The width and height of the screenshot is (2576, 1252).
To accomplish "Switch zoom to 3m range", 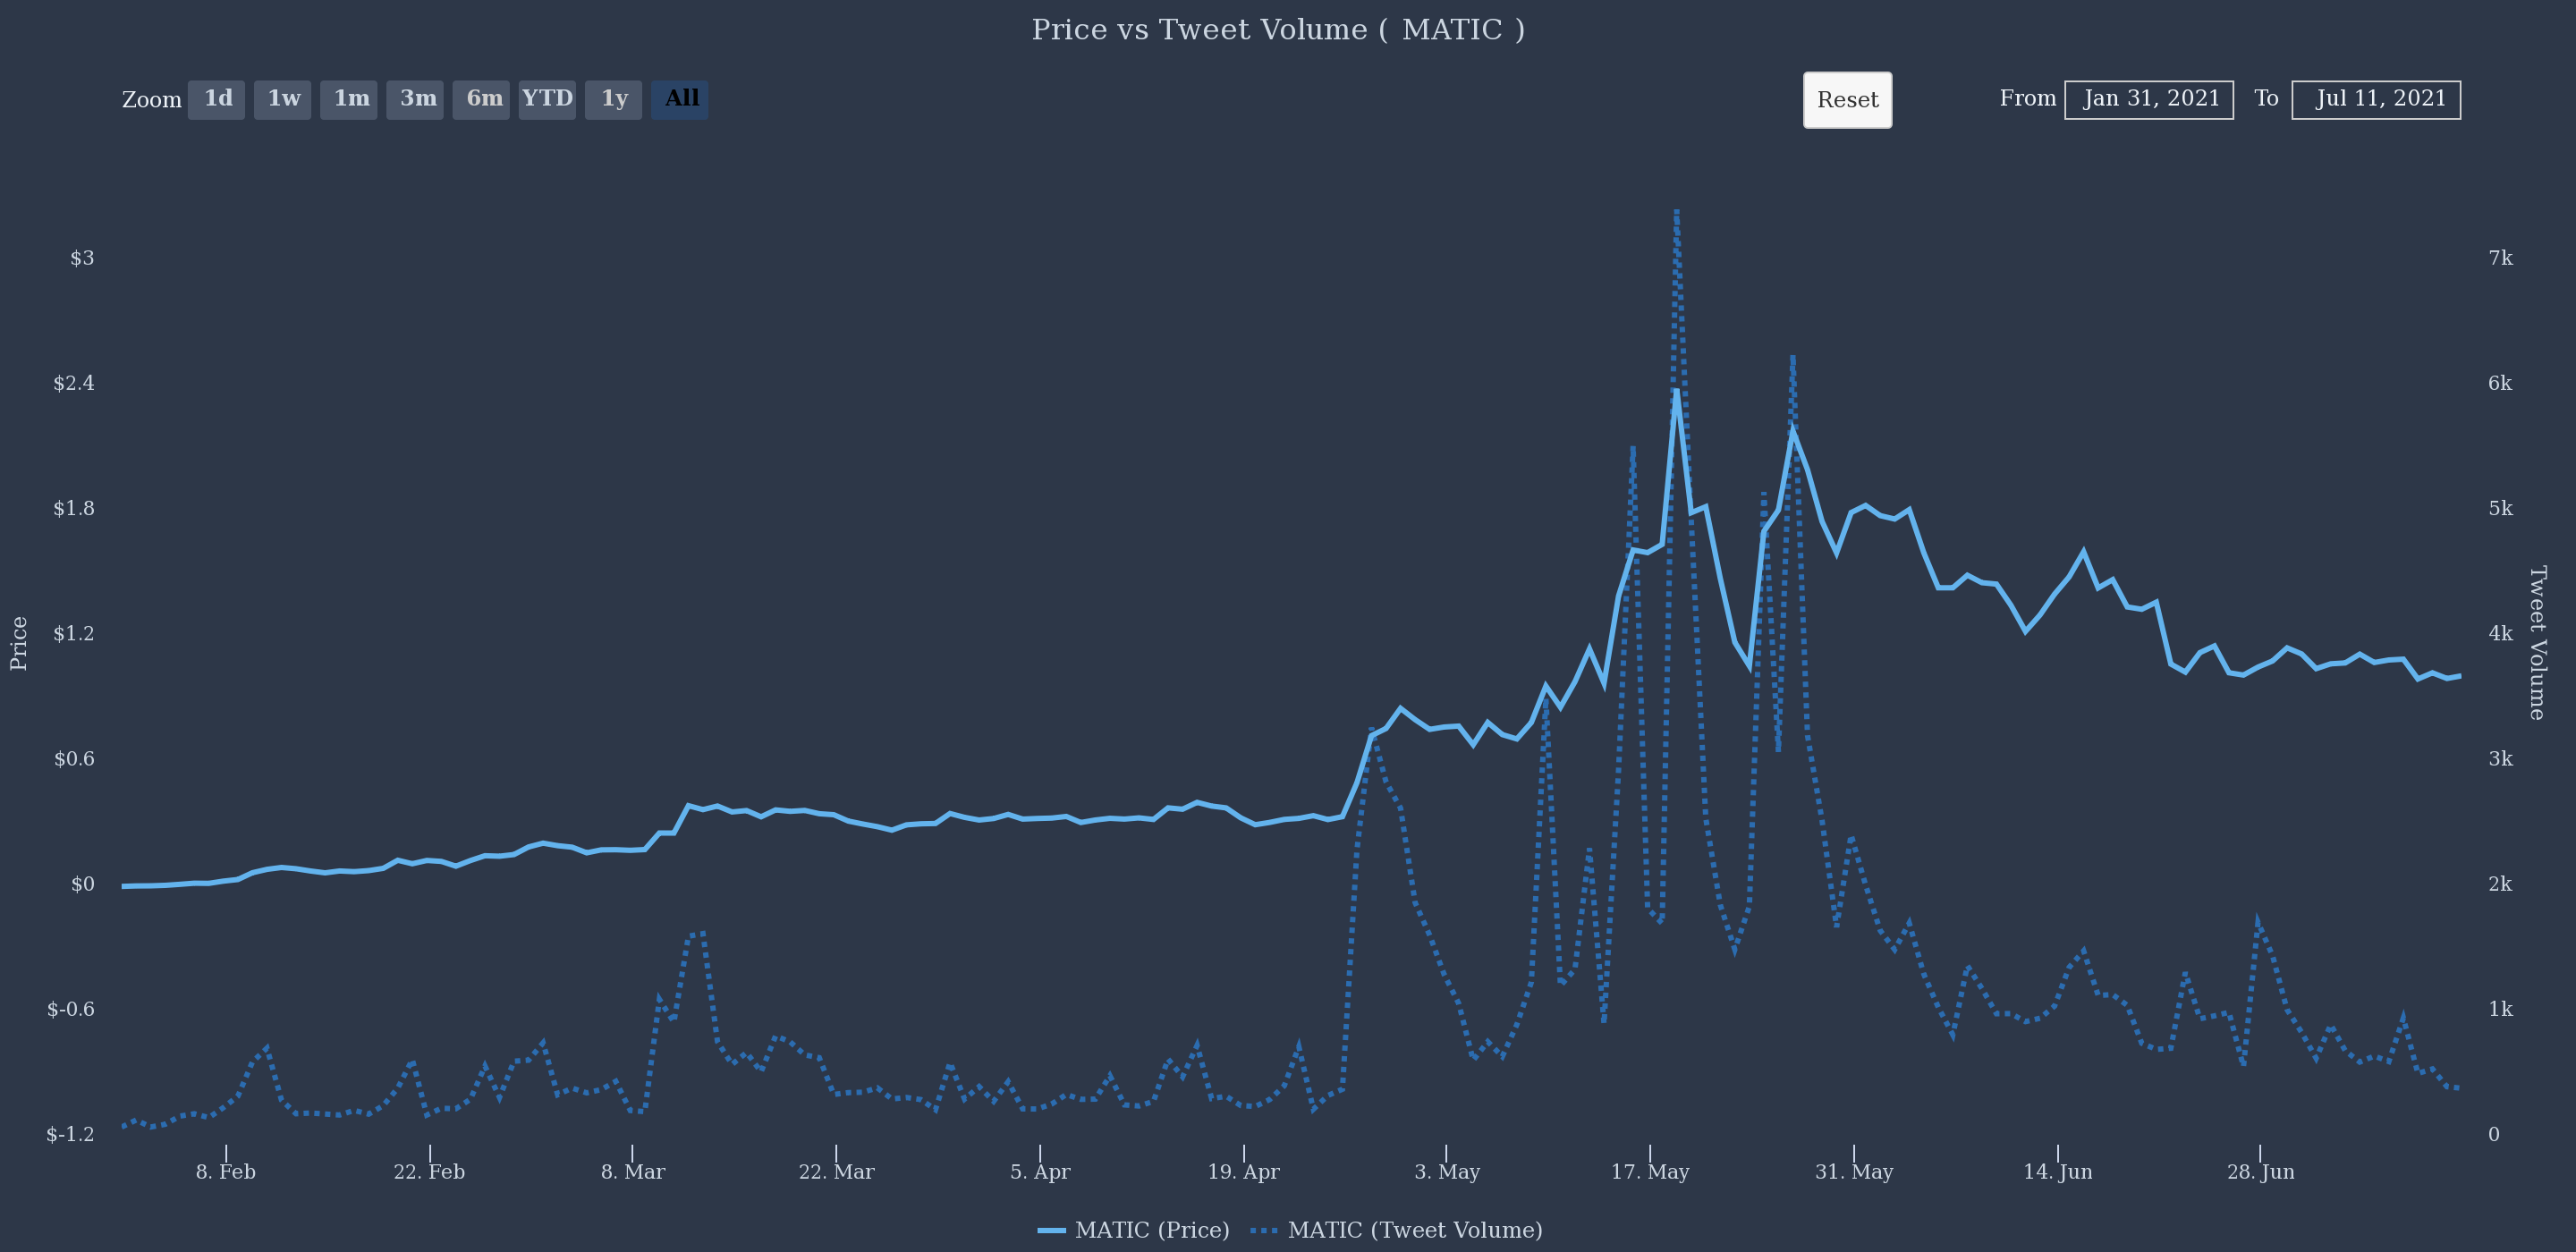I will [415, 99].
